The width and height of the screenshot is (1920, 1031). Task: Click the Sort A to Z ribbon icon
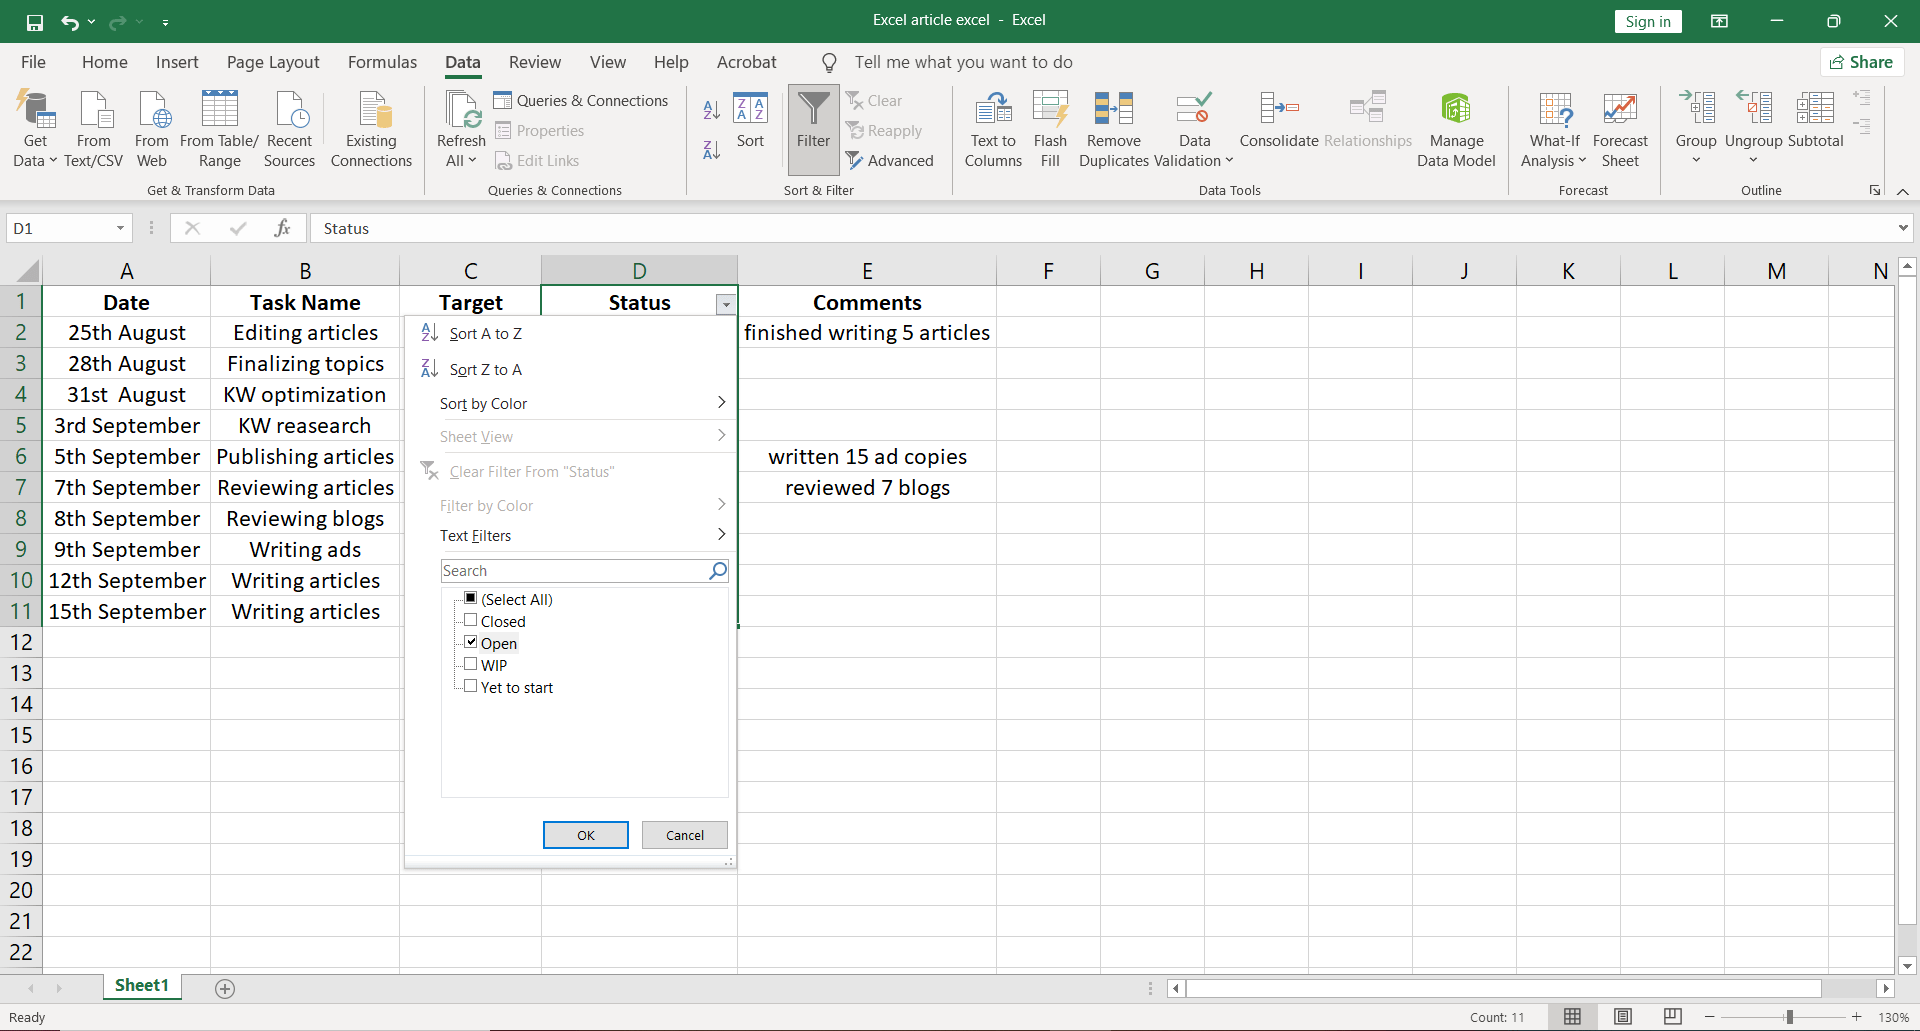coord(711,110)
